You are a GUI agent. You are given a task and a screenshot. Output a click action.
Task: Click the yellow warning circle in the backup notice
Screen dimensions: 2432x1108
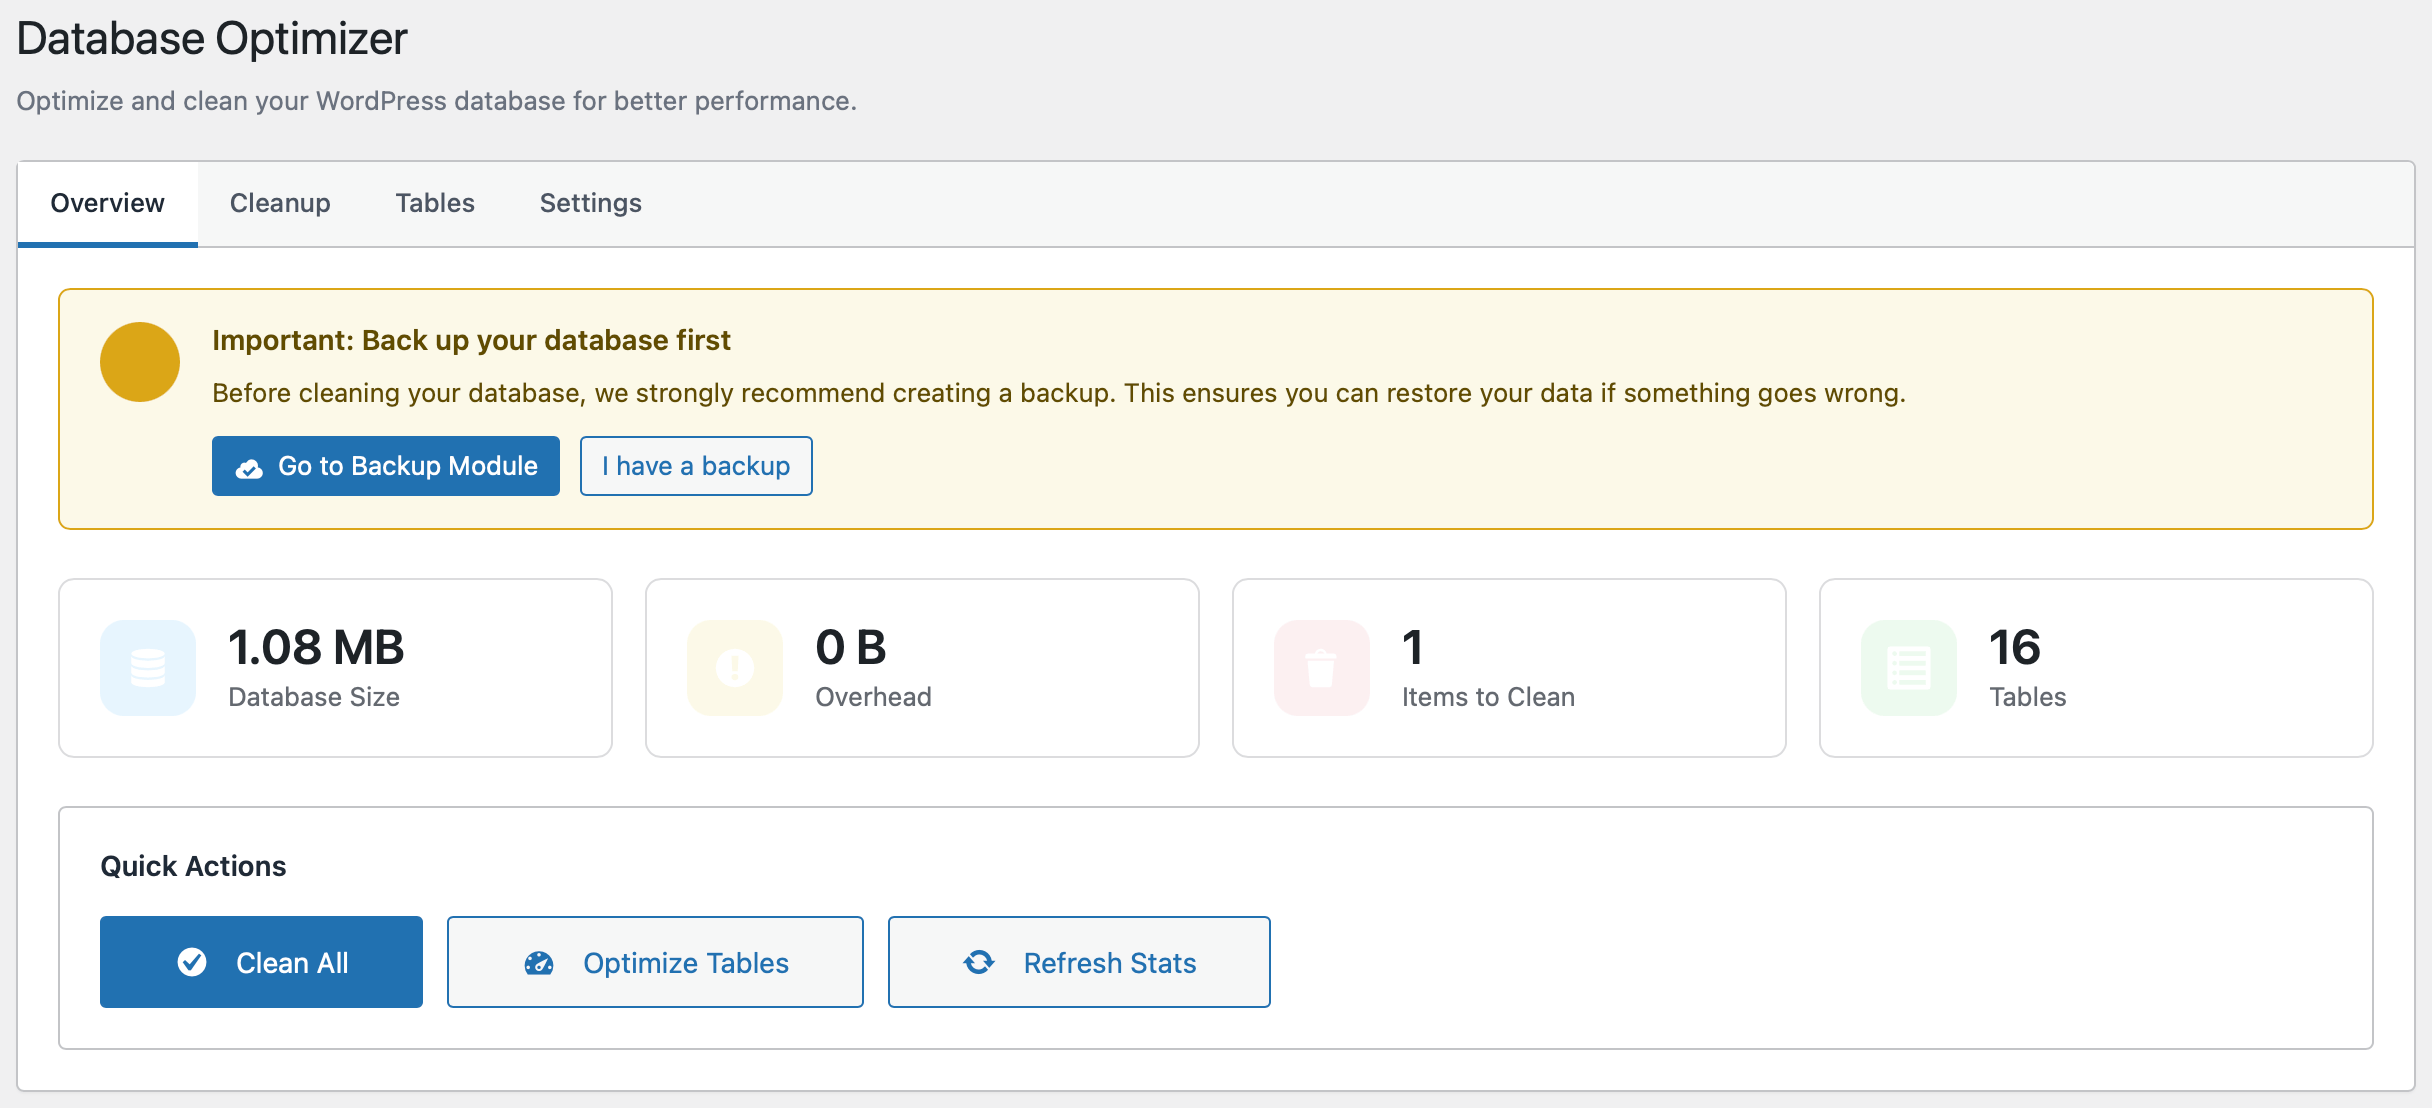(x=139, y=361)
